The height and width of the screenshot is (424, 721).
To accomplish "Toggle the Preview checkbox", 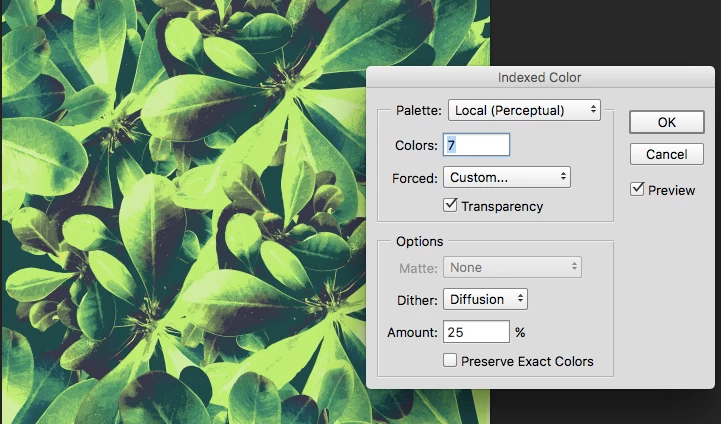I will coord(637,189).
